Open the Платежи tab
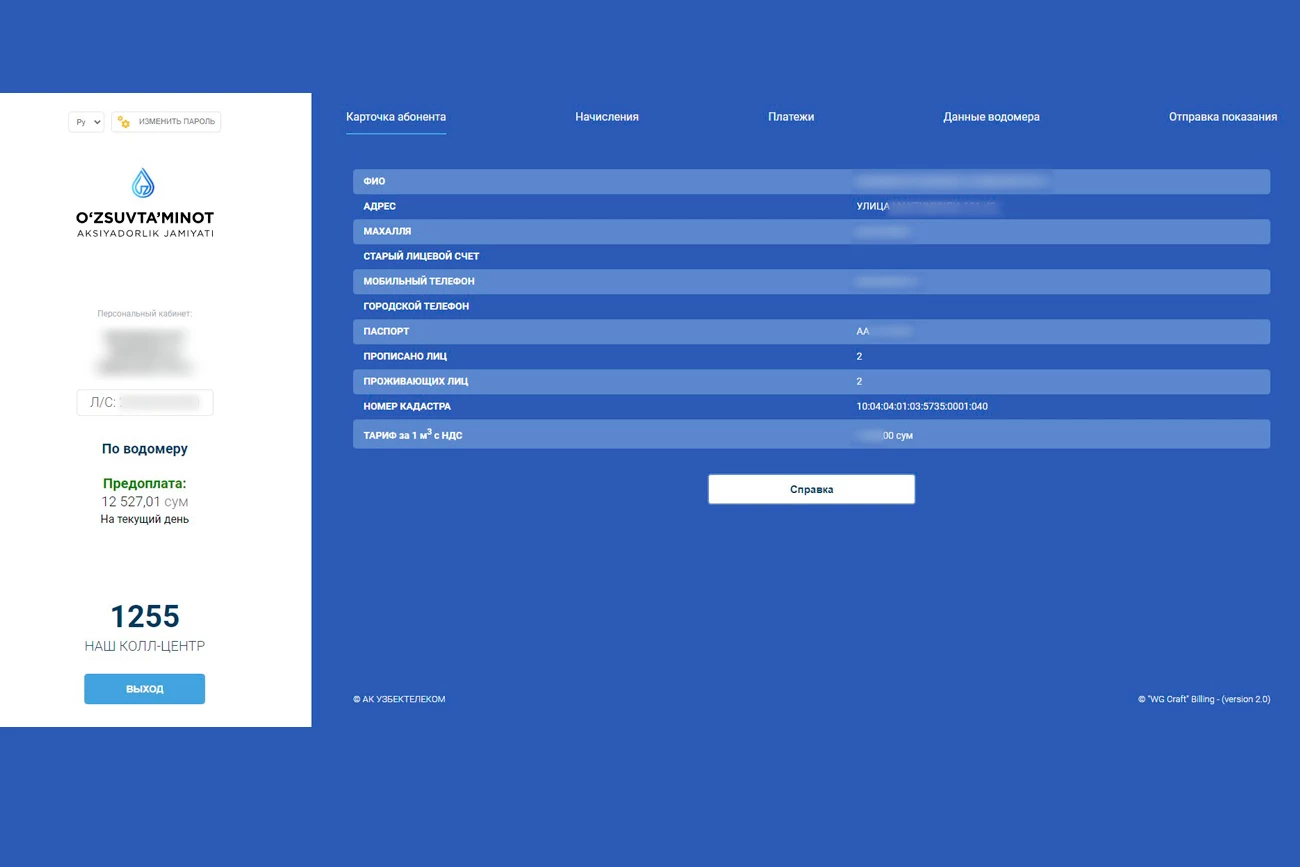The image size is (1300, 867). [791, 117]
